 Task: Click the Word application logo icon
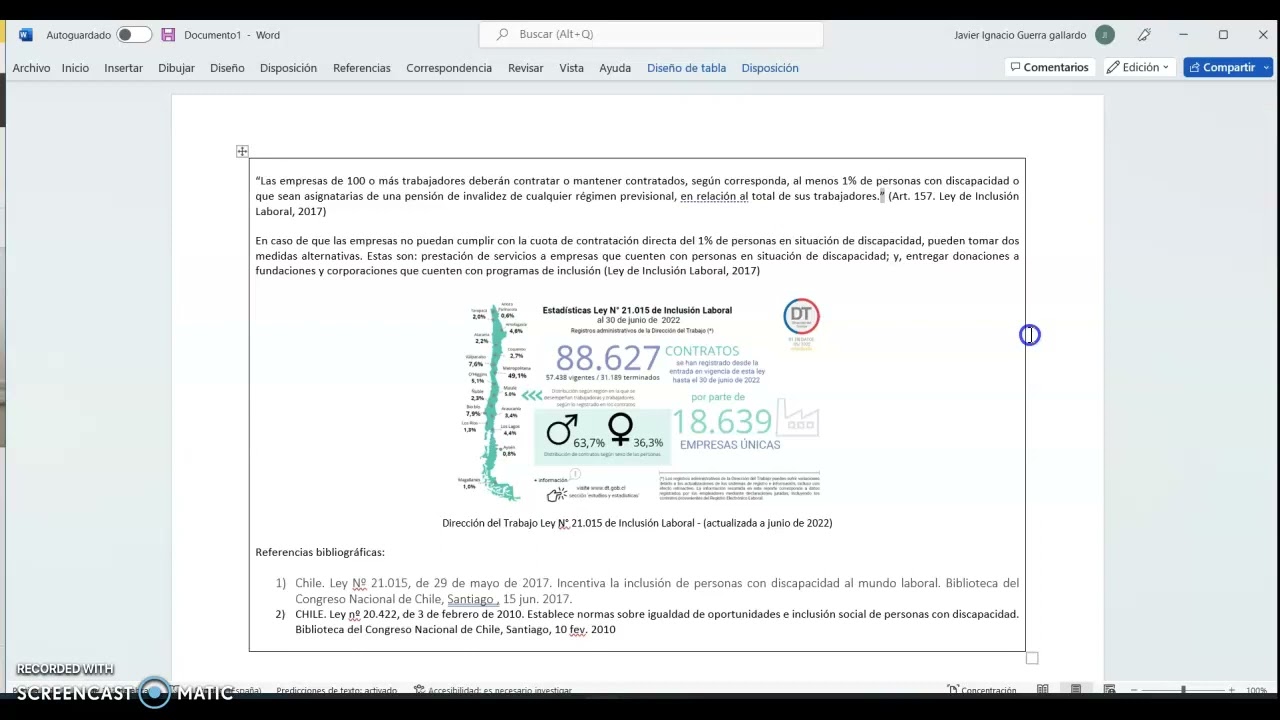(26, 35)
